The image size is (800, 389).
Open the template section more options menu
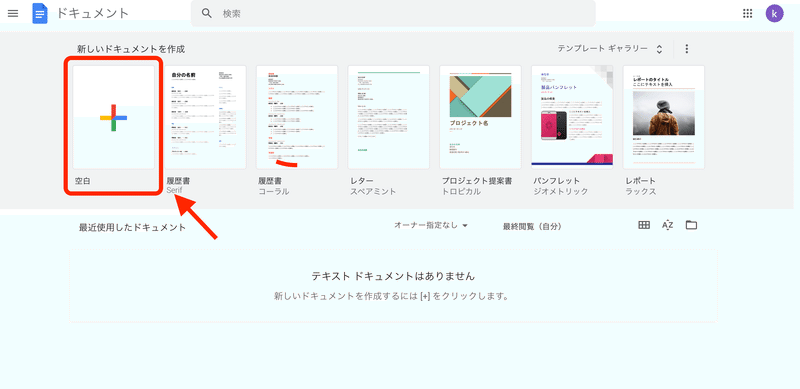coord(687,49)
